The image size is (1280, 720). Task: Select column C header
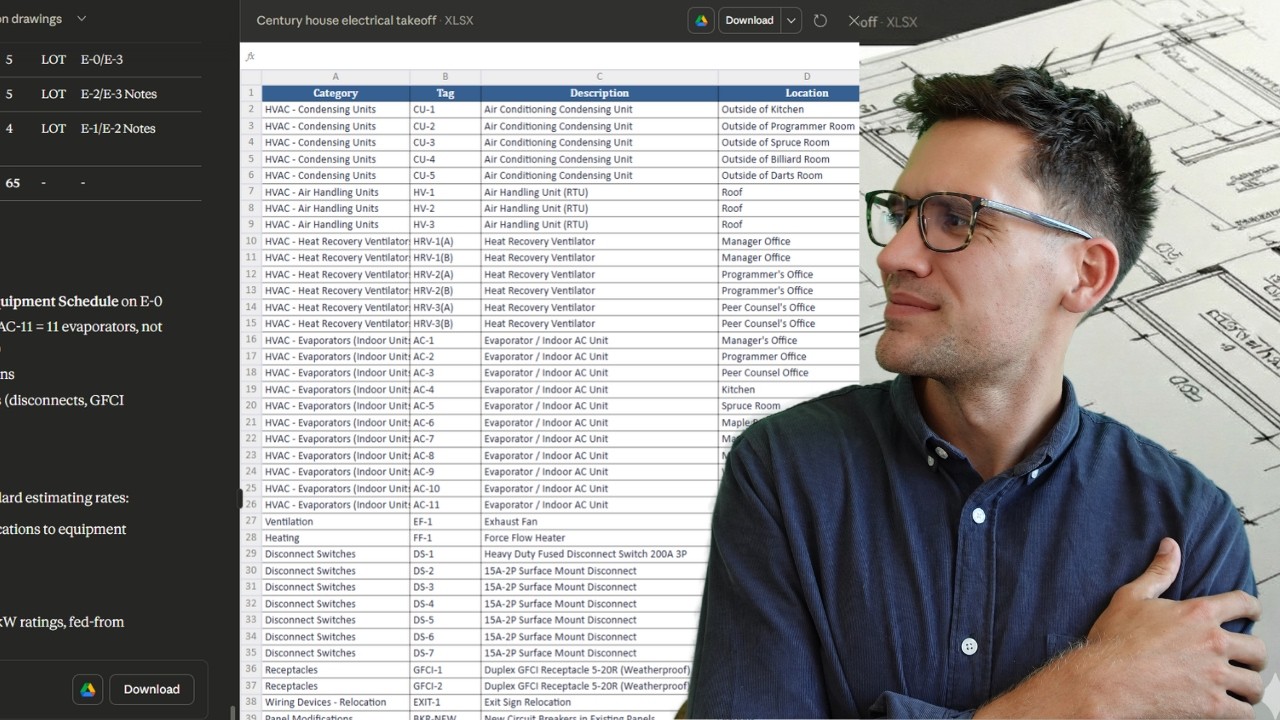pos(599,77)
